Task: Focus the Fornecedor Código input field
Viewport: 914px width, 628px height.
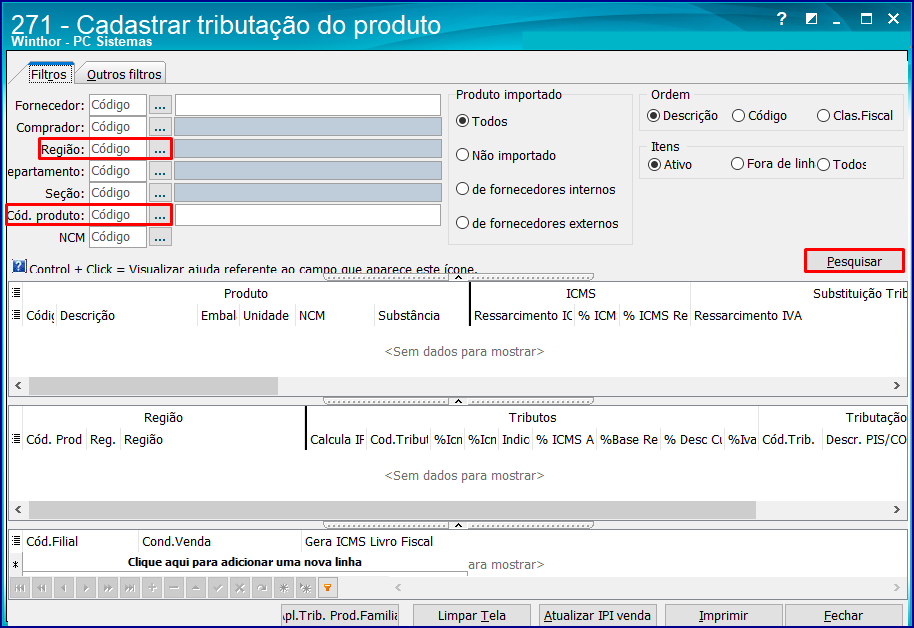Action: [118, 105]
